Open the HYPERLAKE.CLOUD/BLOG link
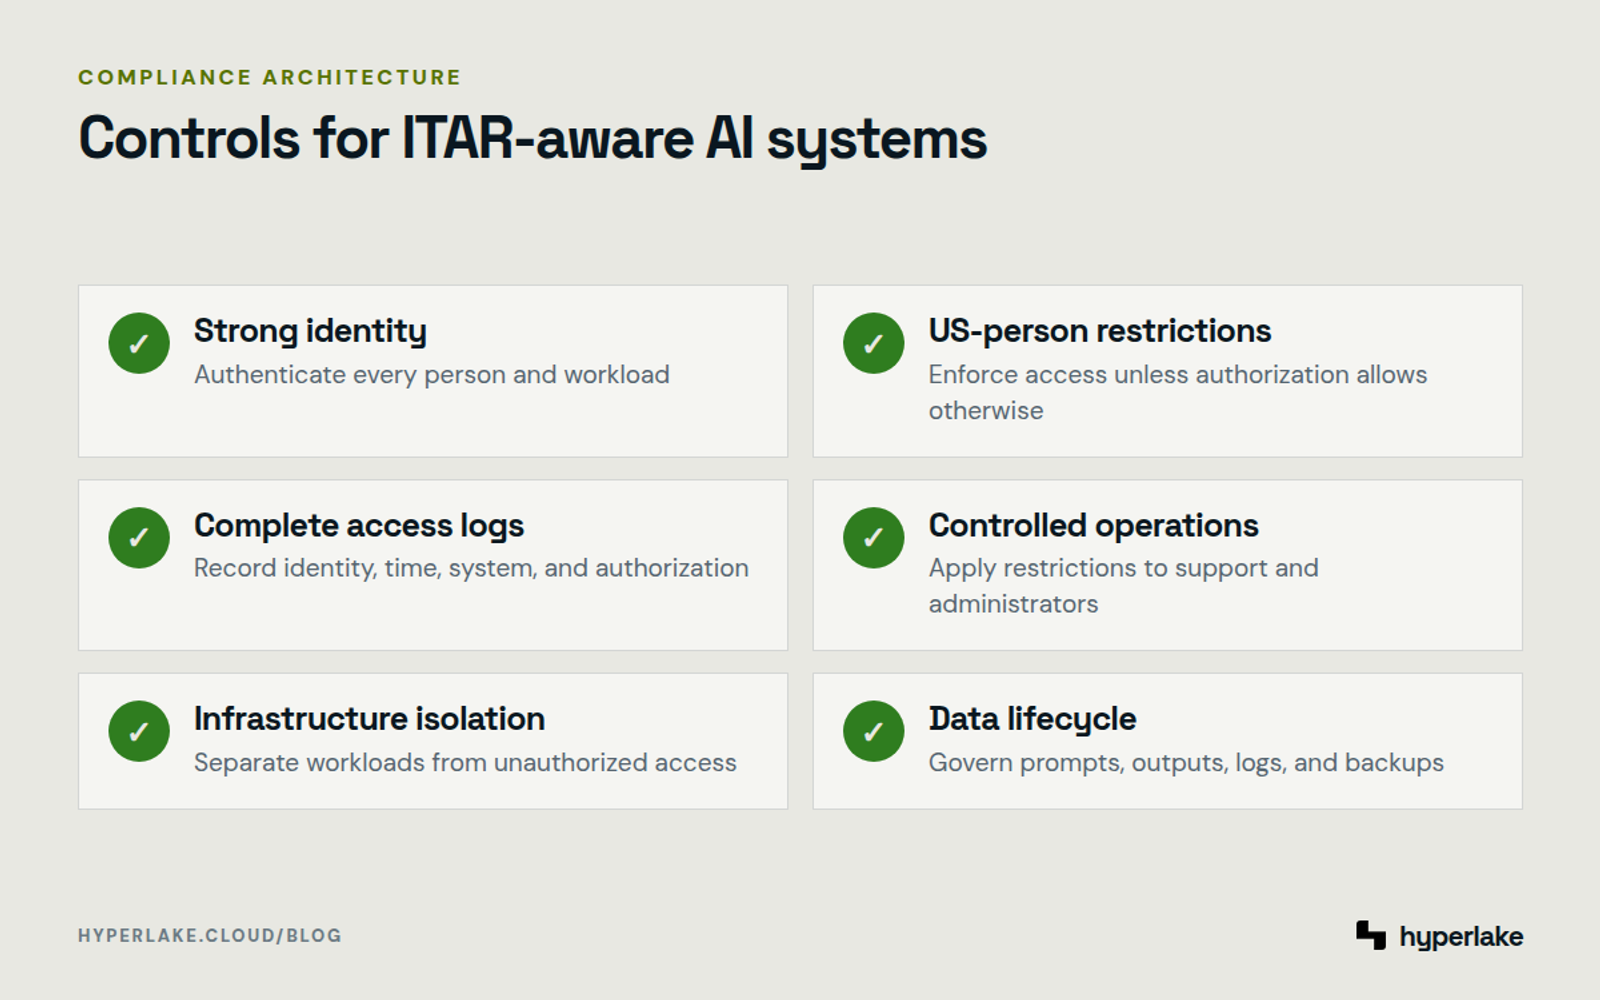1600x1000 pixels. pyautogui.click(x=210, y=936)
